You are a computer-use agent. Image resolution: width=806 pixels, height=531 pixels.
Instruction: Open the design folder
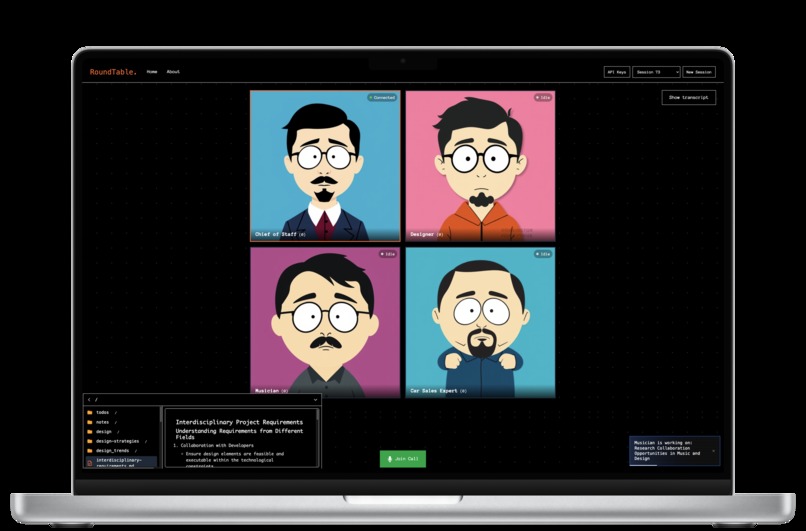click(x=121, y=432)
